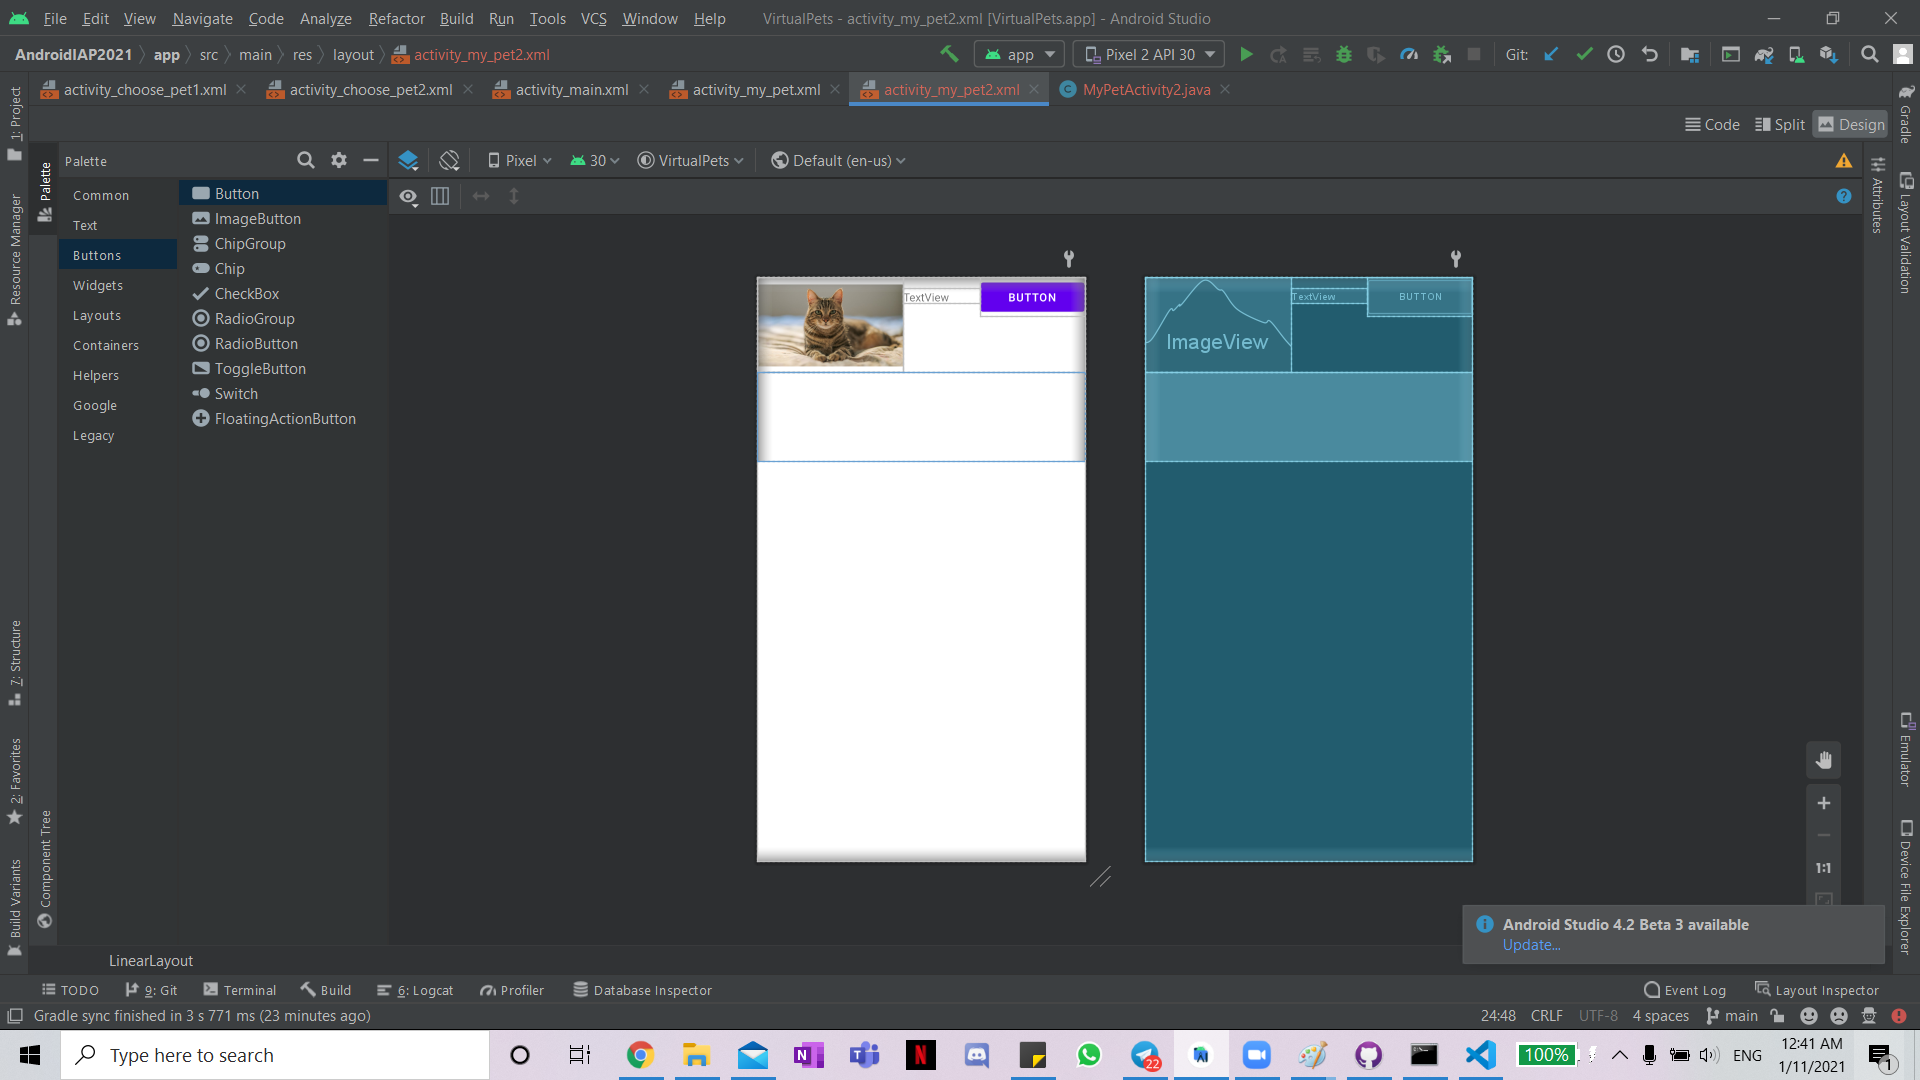
Task: Run the app with green play icon
Action: 1246,55
